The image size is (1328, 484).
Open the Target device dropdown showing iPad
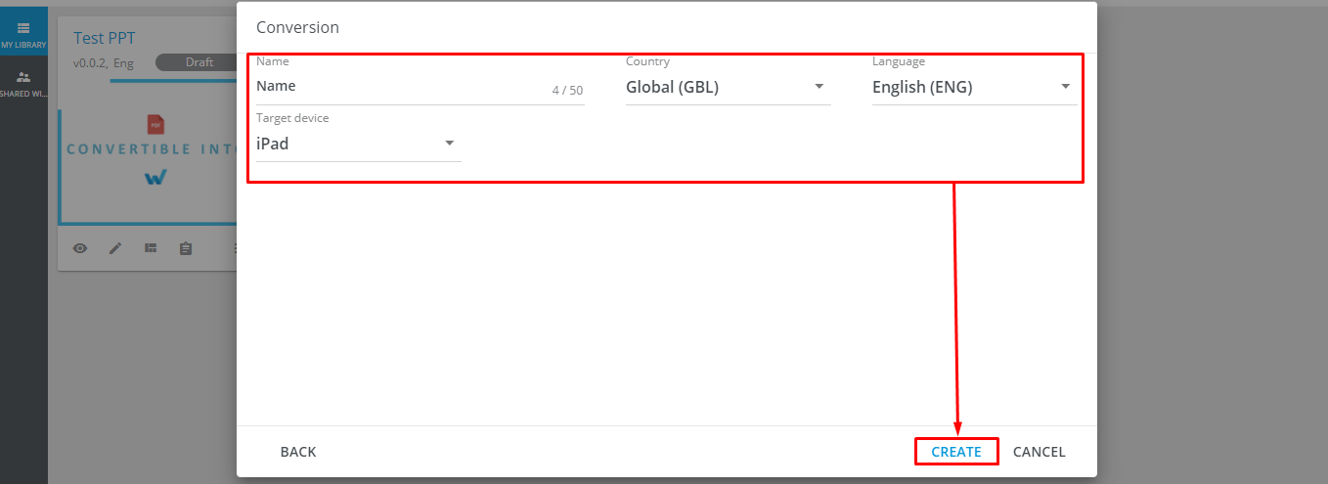pos(357,144)
